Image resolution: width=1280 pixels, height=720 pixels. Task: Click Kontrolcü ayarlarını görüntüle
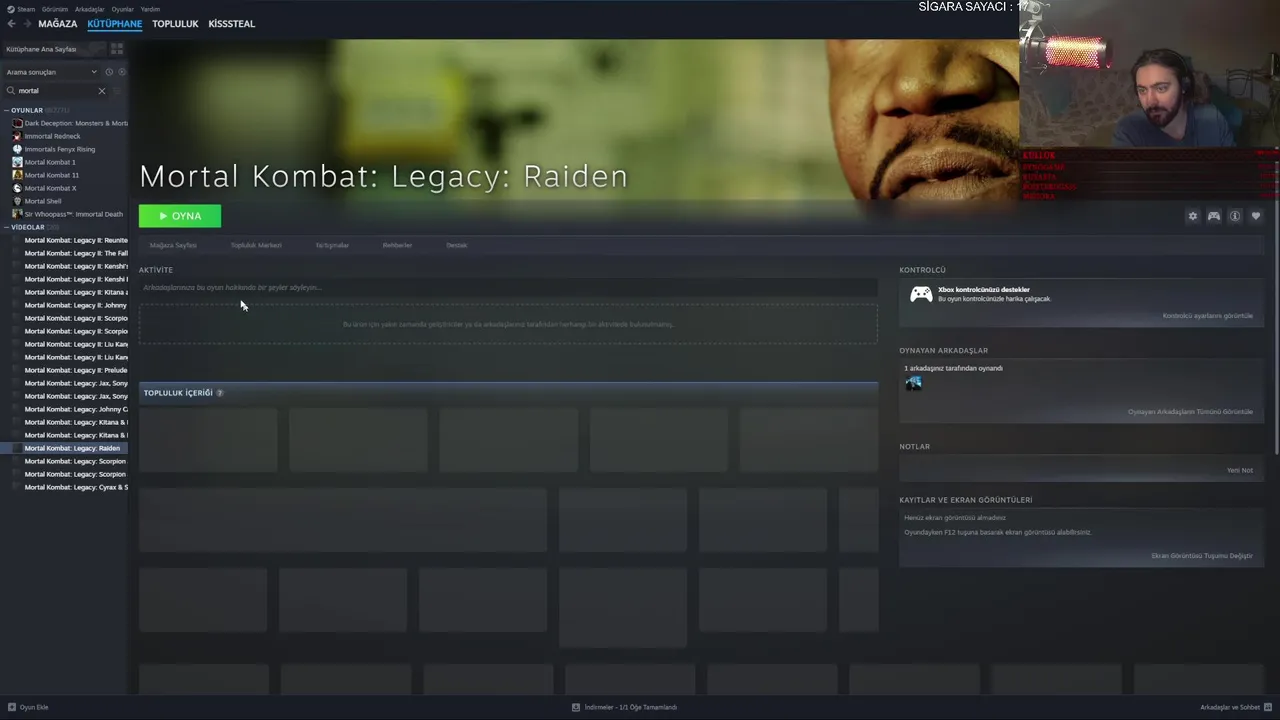pos(1207,316)
